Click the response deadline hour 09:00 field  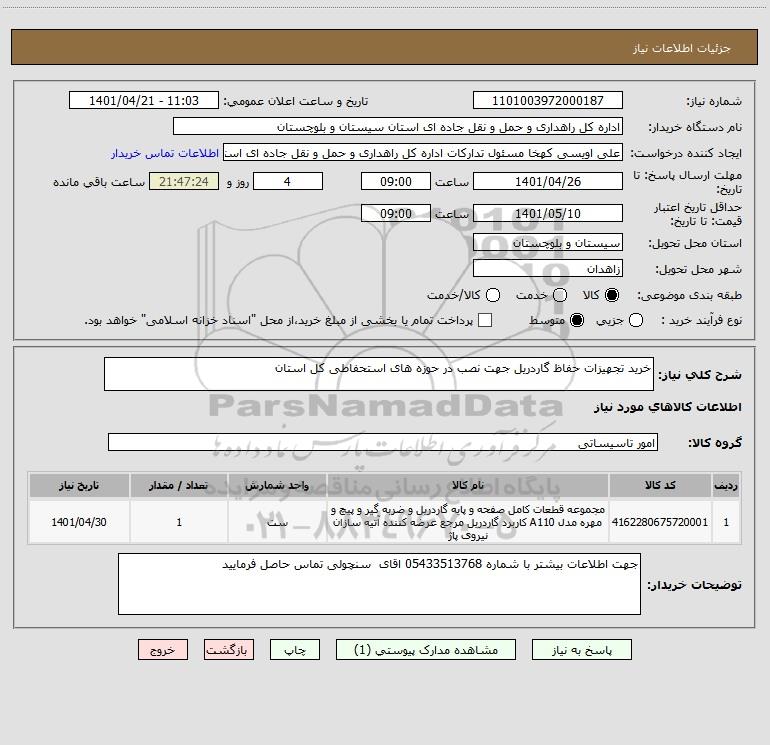point(396,181)
